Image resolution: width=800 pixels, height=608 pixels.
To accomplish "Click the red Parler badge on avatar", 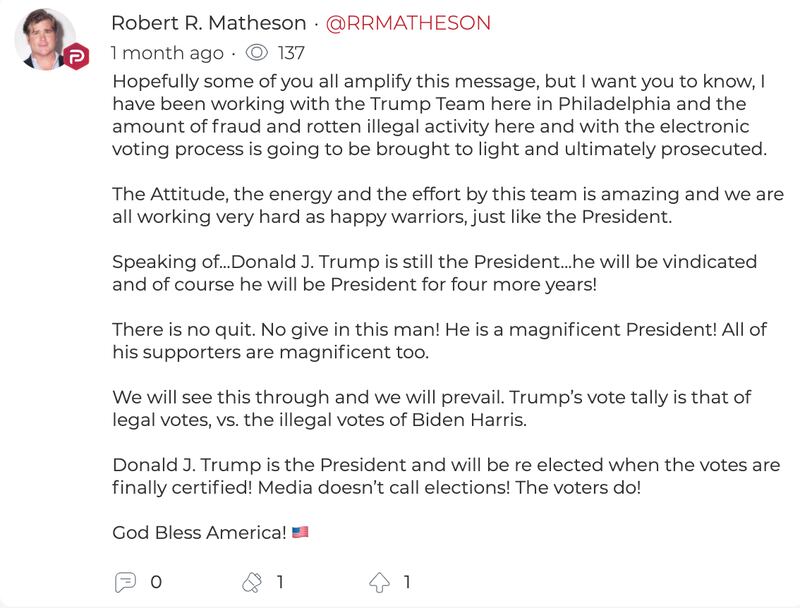I will [x=74, y=58].
